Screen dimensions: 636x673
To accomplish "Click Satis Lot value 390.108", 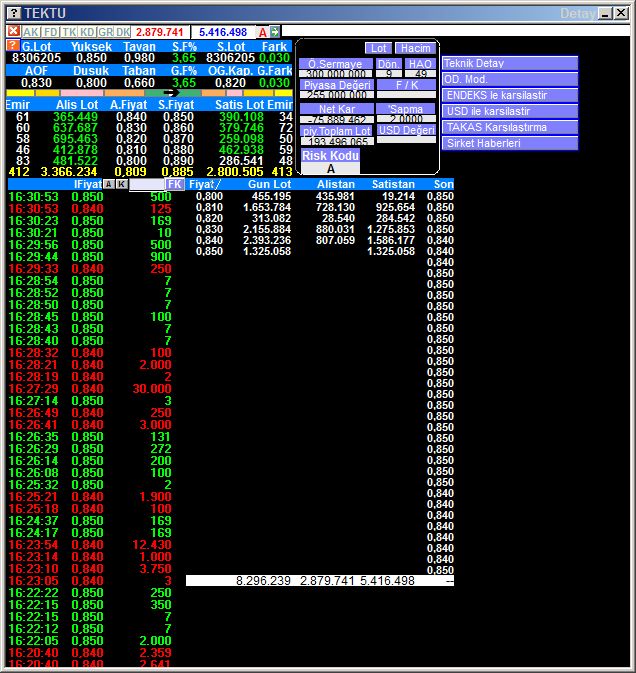I will coord(241,117).
